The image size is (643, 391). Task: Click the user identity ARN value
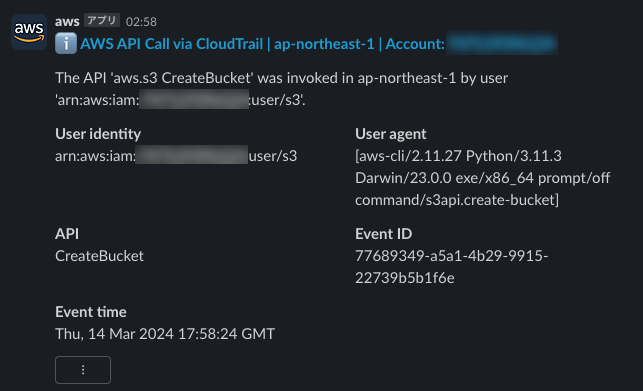point(176,156)
